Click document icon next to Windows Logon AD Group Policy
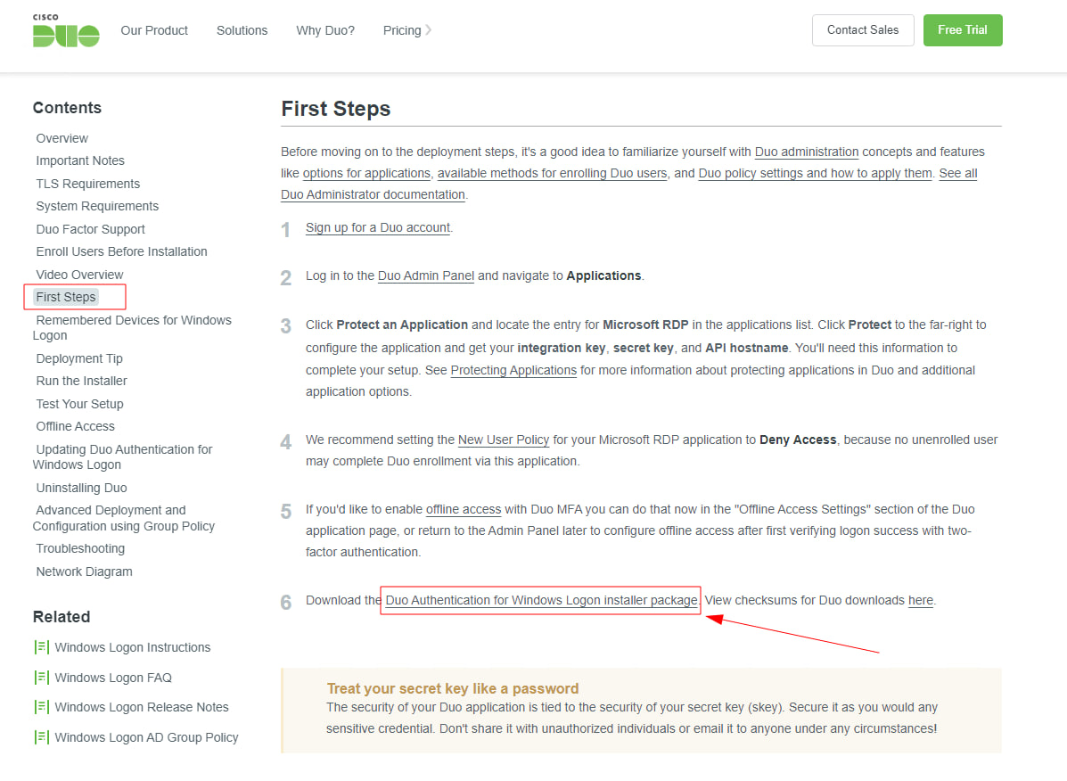Screen dimensions: 1067x781 coord(42,737)
